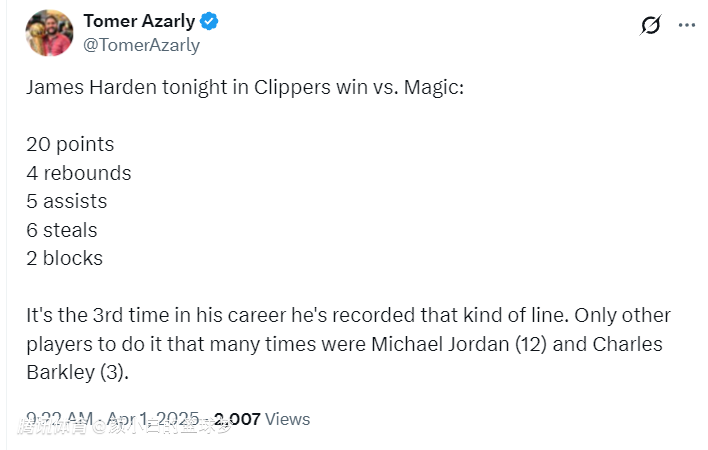Click the Apr 1, 2025 date
This screenshot has height=450, width=708.
click(155, 419)
